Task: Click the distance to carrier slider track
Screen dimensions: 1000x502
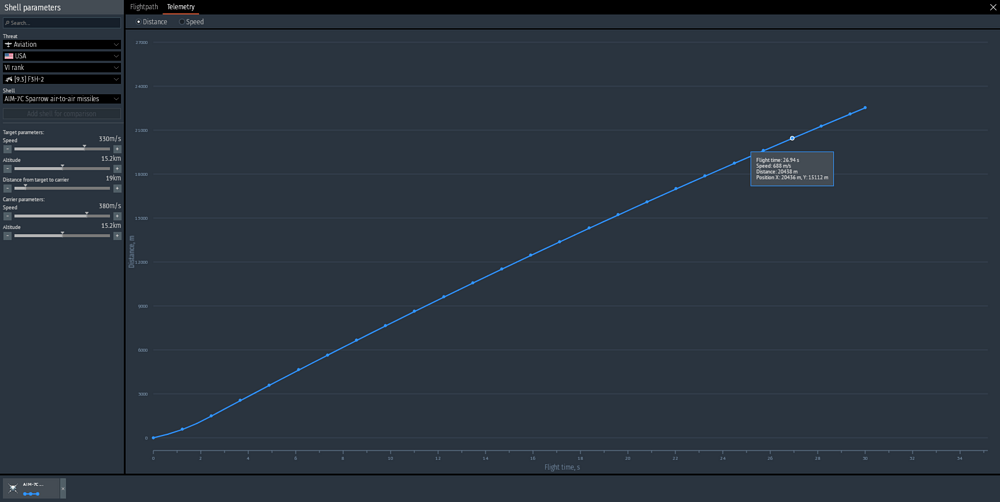Action: pos(62,189)
